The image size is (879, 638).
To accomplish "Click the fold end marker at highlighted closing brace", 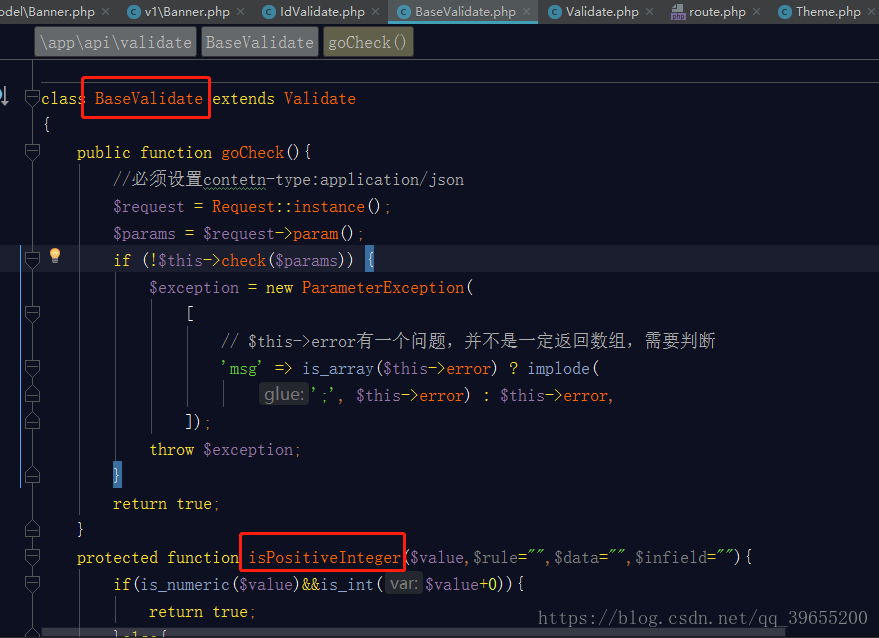I will pyautogui.click(x=32, y=475).
